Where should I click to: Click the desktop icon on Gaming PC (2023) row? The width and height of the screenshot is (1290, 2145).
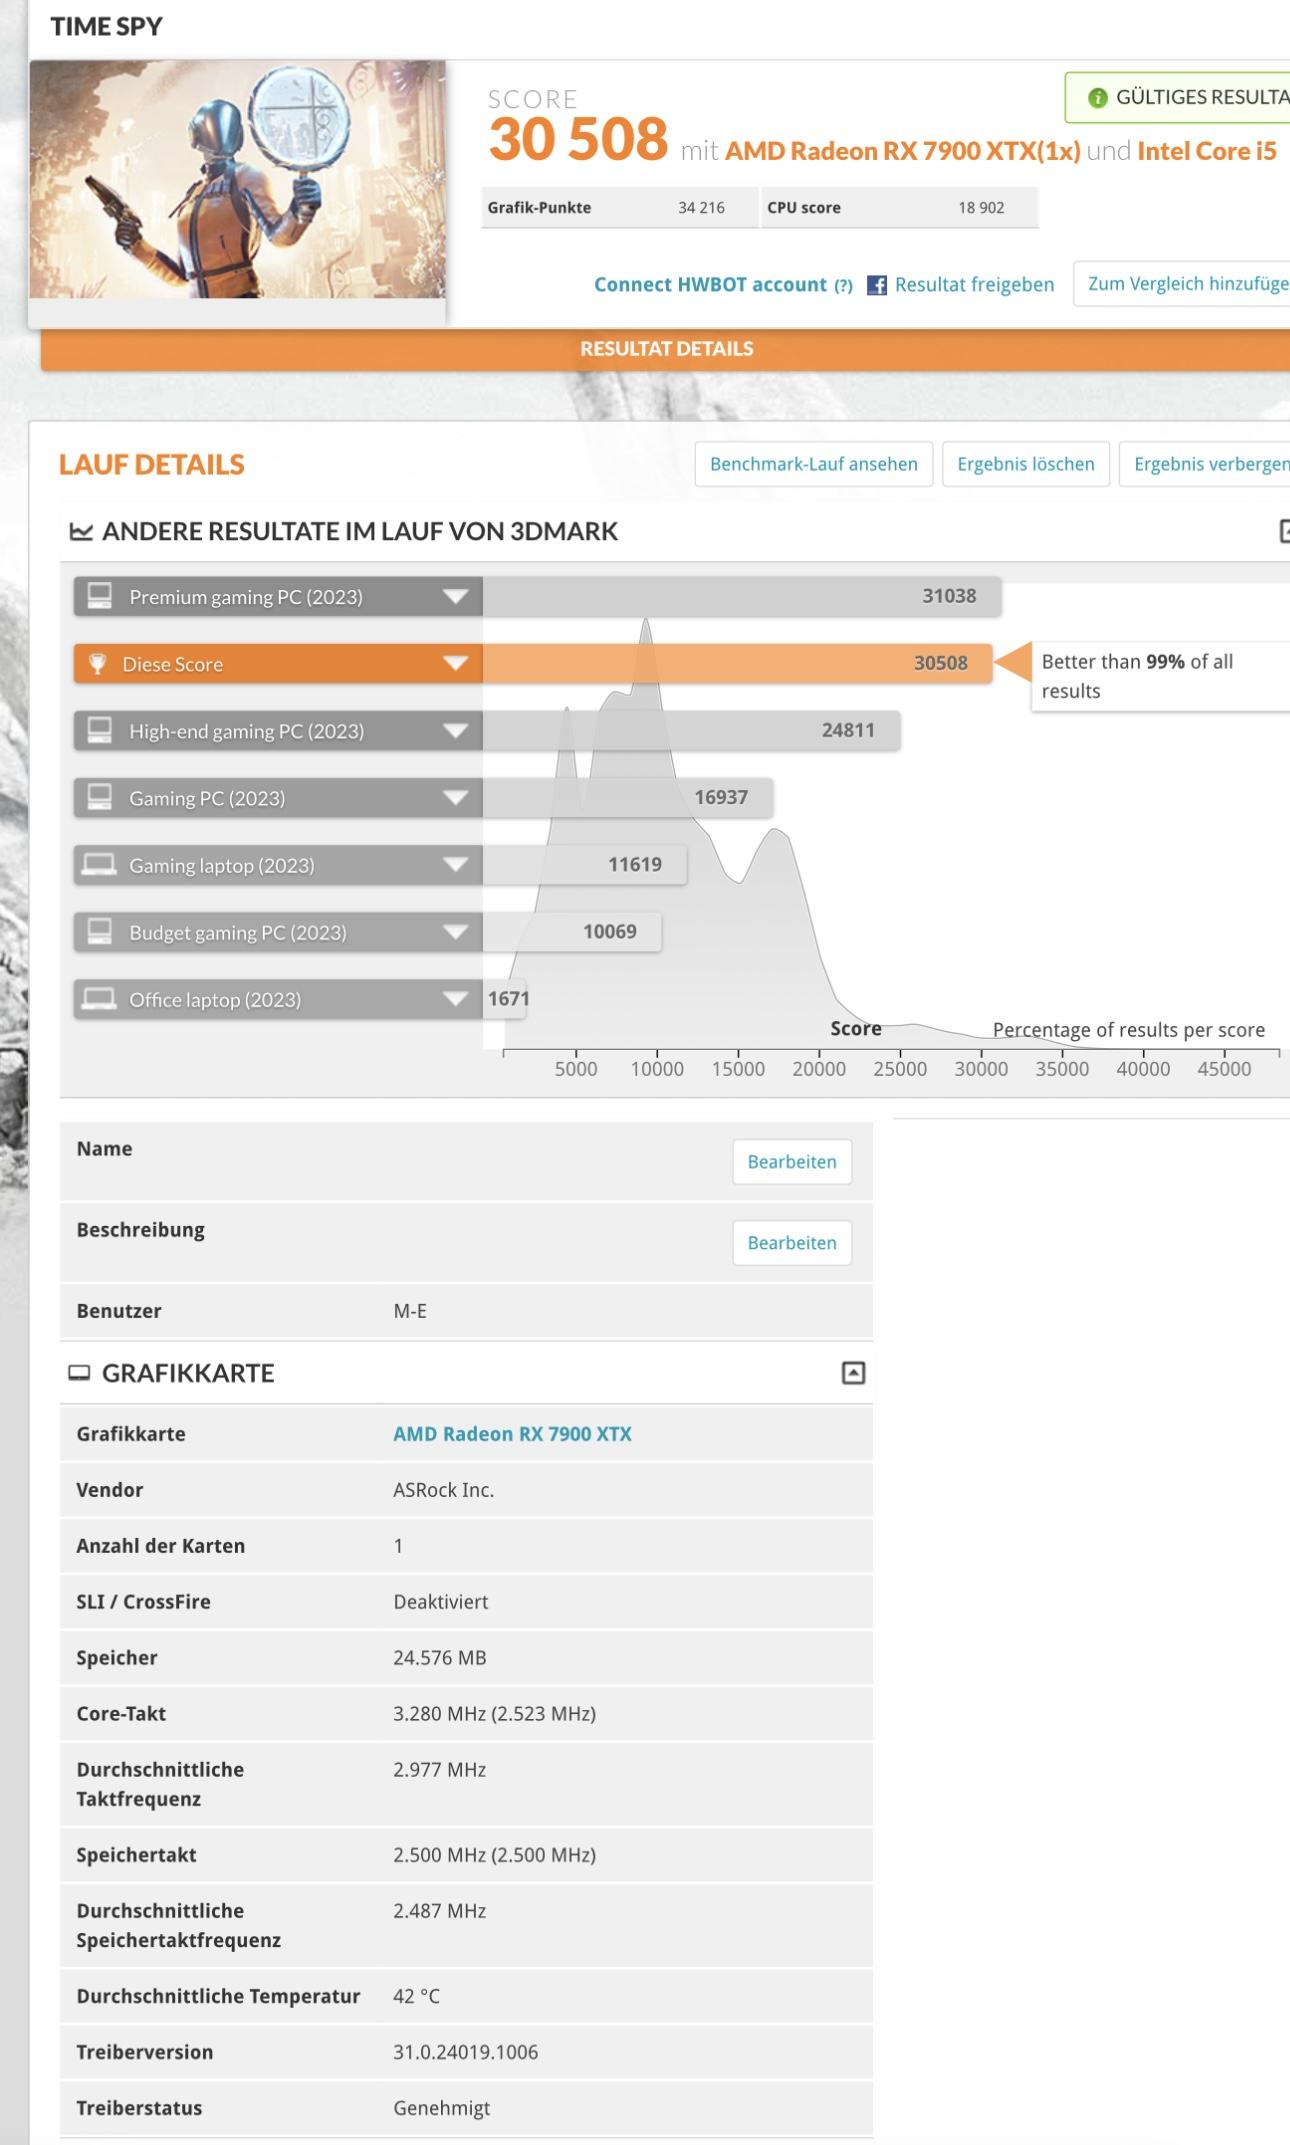[99, 797]
